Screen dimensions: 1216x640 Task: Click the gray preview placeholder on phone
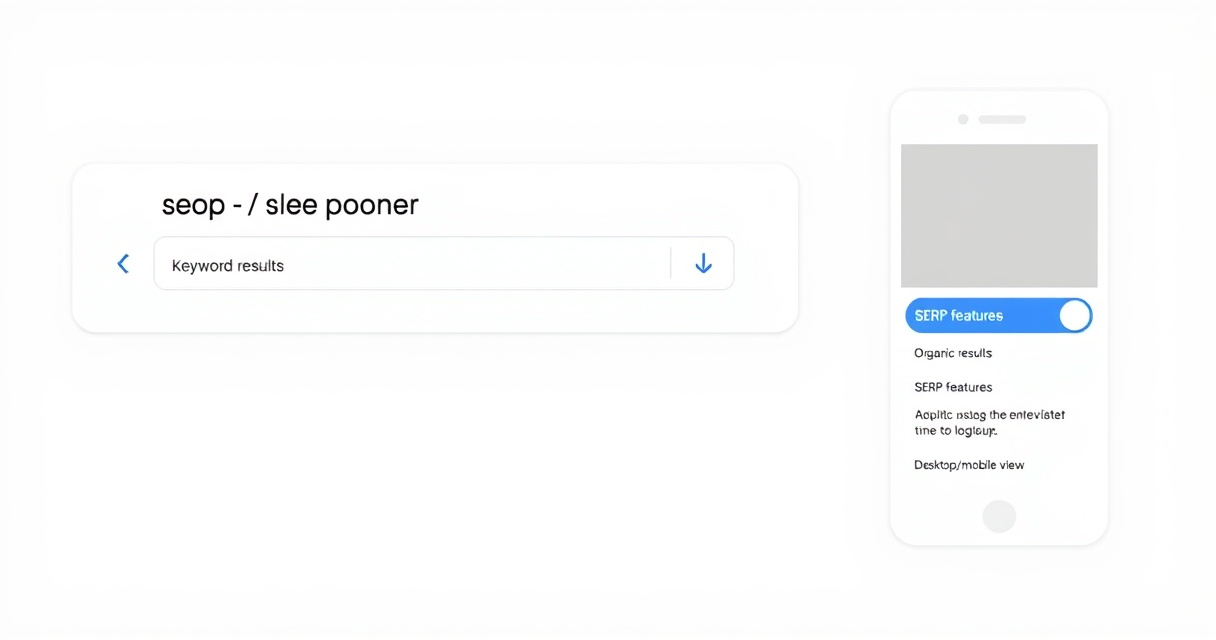tap(999, 215)
